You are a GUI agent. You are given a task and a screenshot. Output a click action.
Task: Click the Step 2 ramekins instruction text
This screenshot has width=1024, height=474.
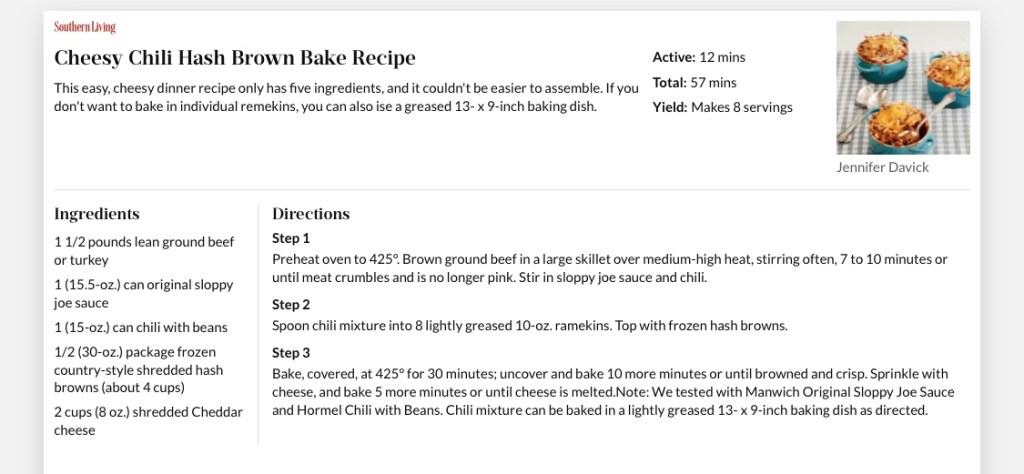click(x=530, y=325)
